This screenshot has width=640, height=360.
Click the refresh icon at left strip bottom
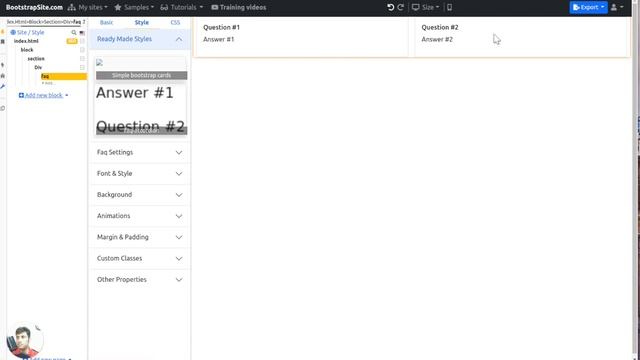click(3, 108)
